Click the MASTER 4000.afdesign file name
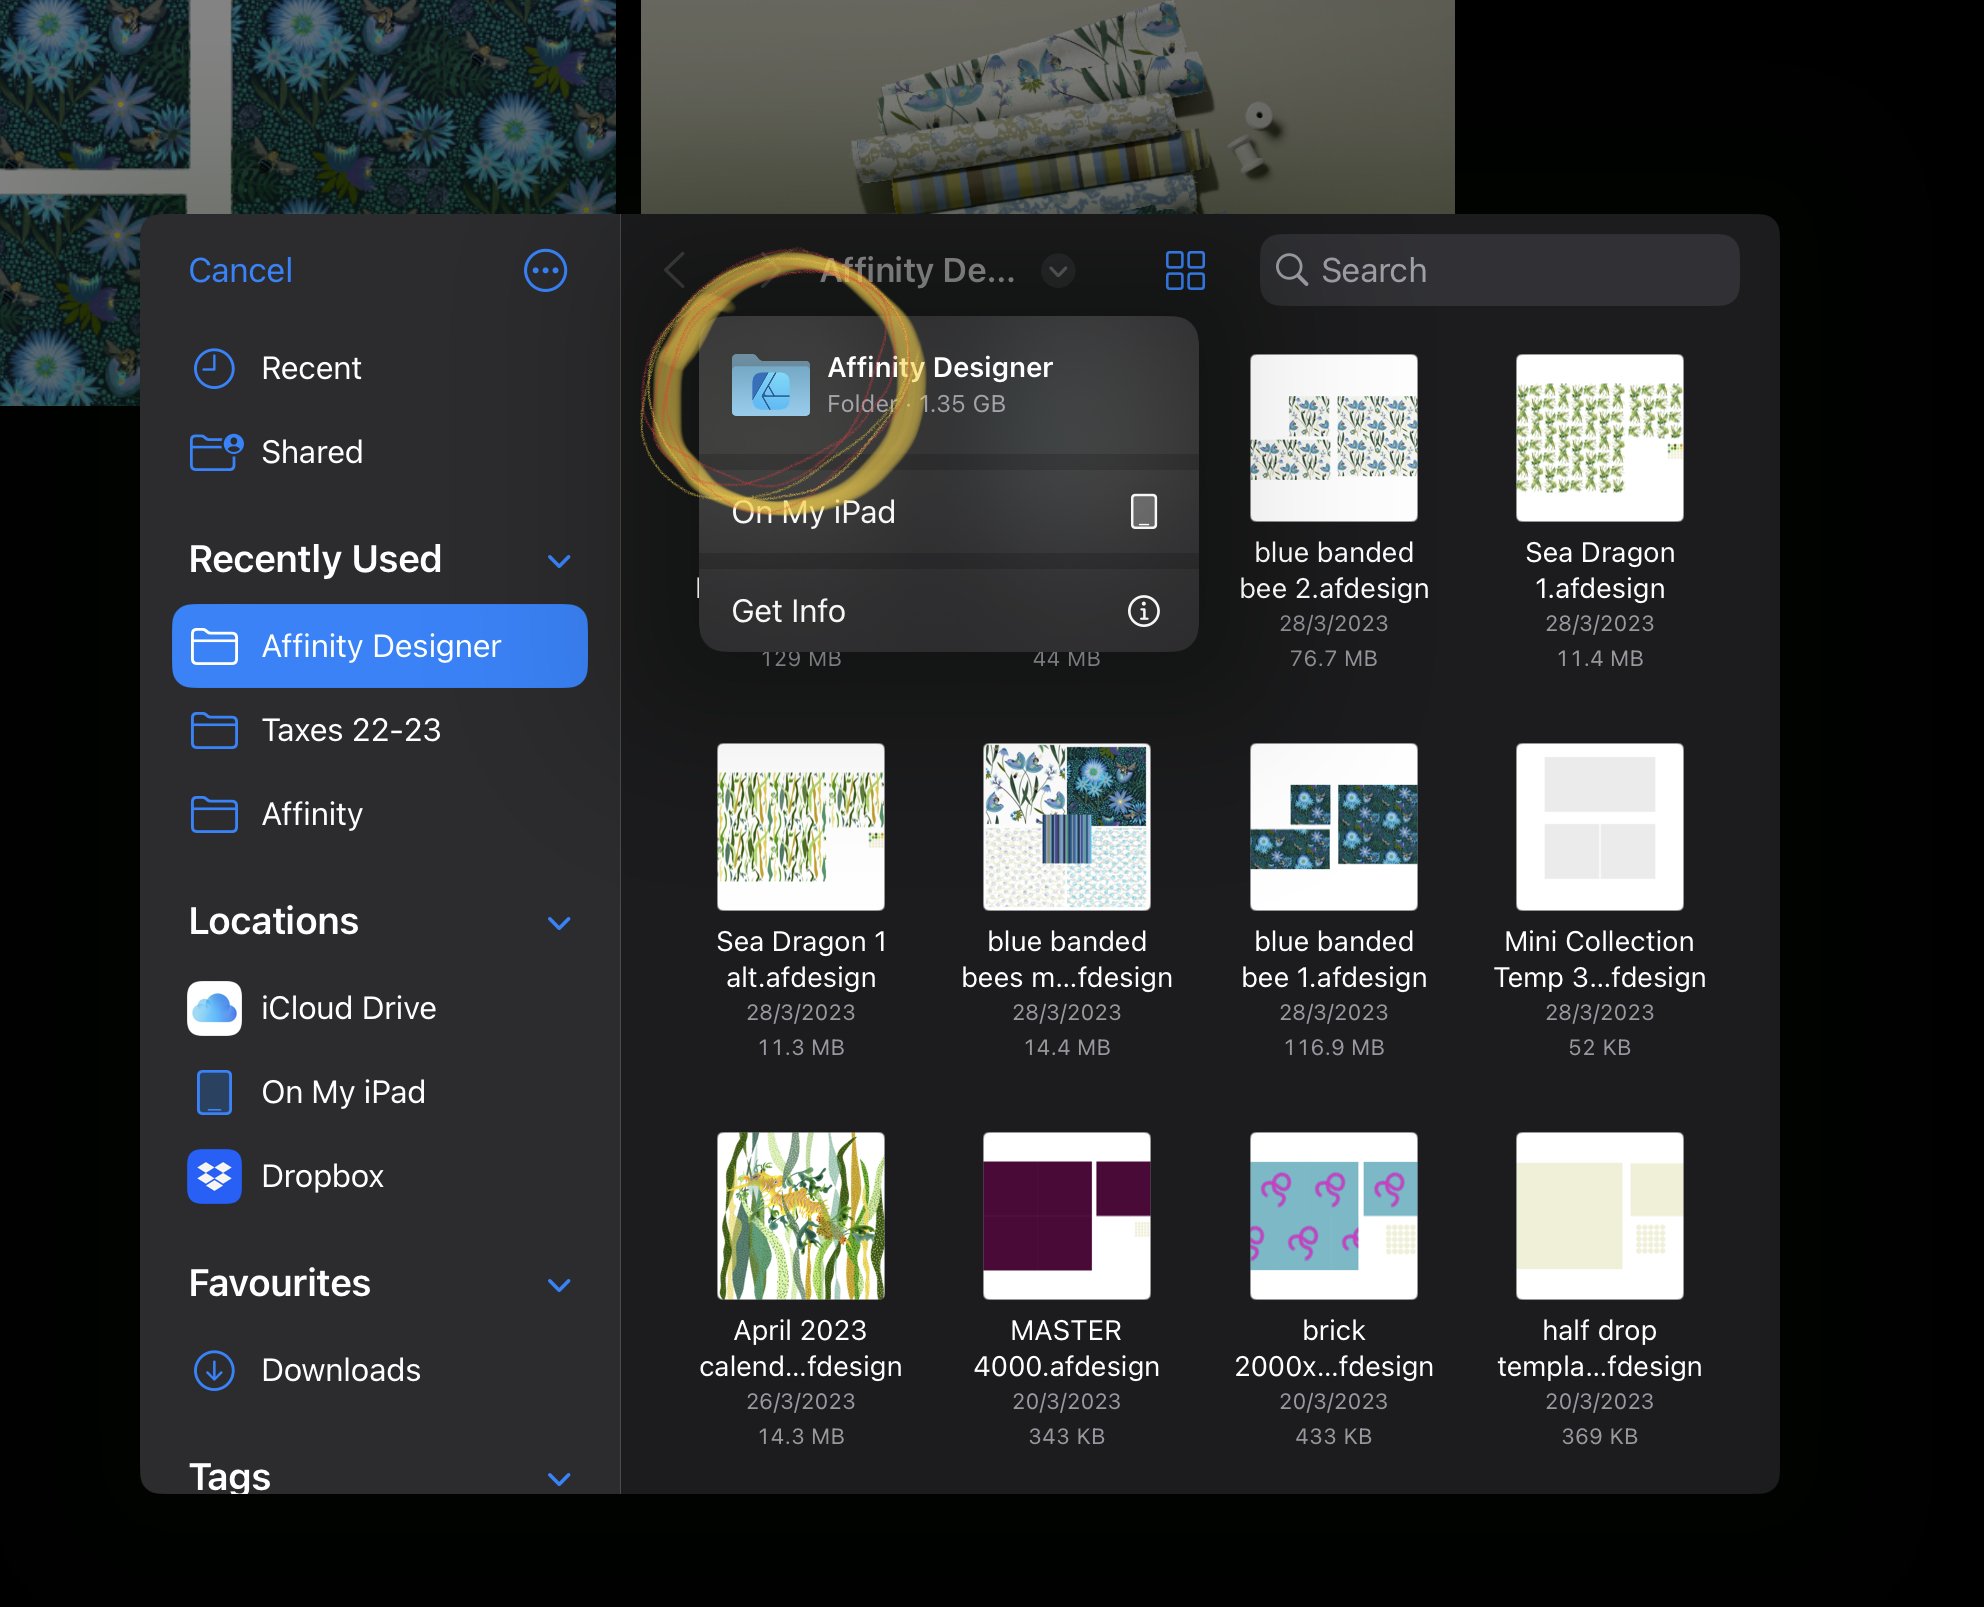 [1066, 1348]
